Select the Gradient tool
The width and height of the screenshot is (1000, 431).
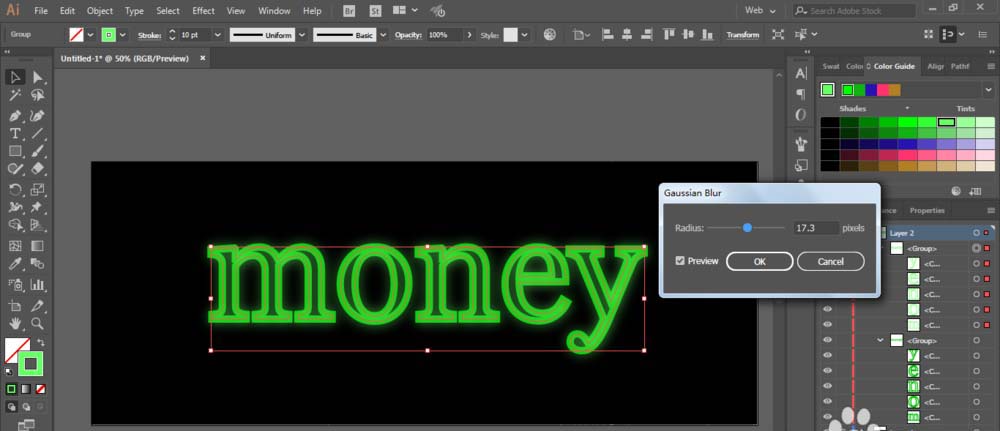pyautogui.click(x=38, y=246)
